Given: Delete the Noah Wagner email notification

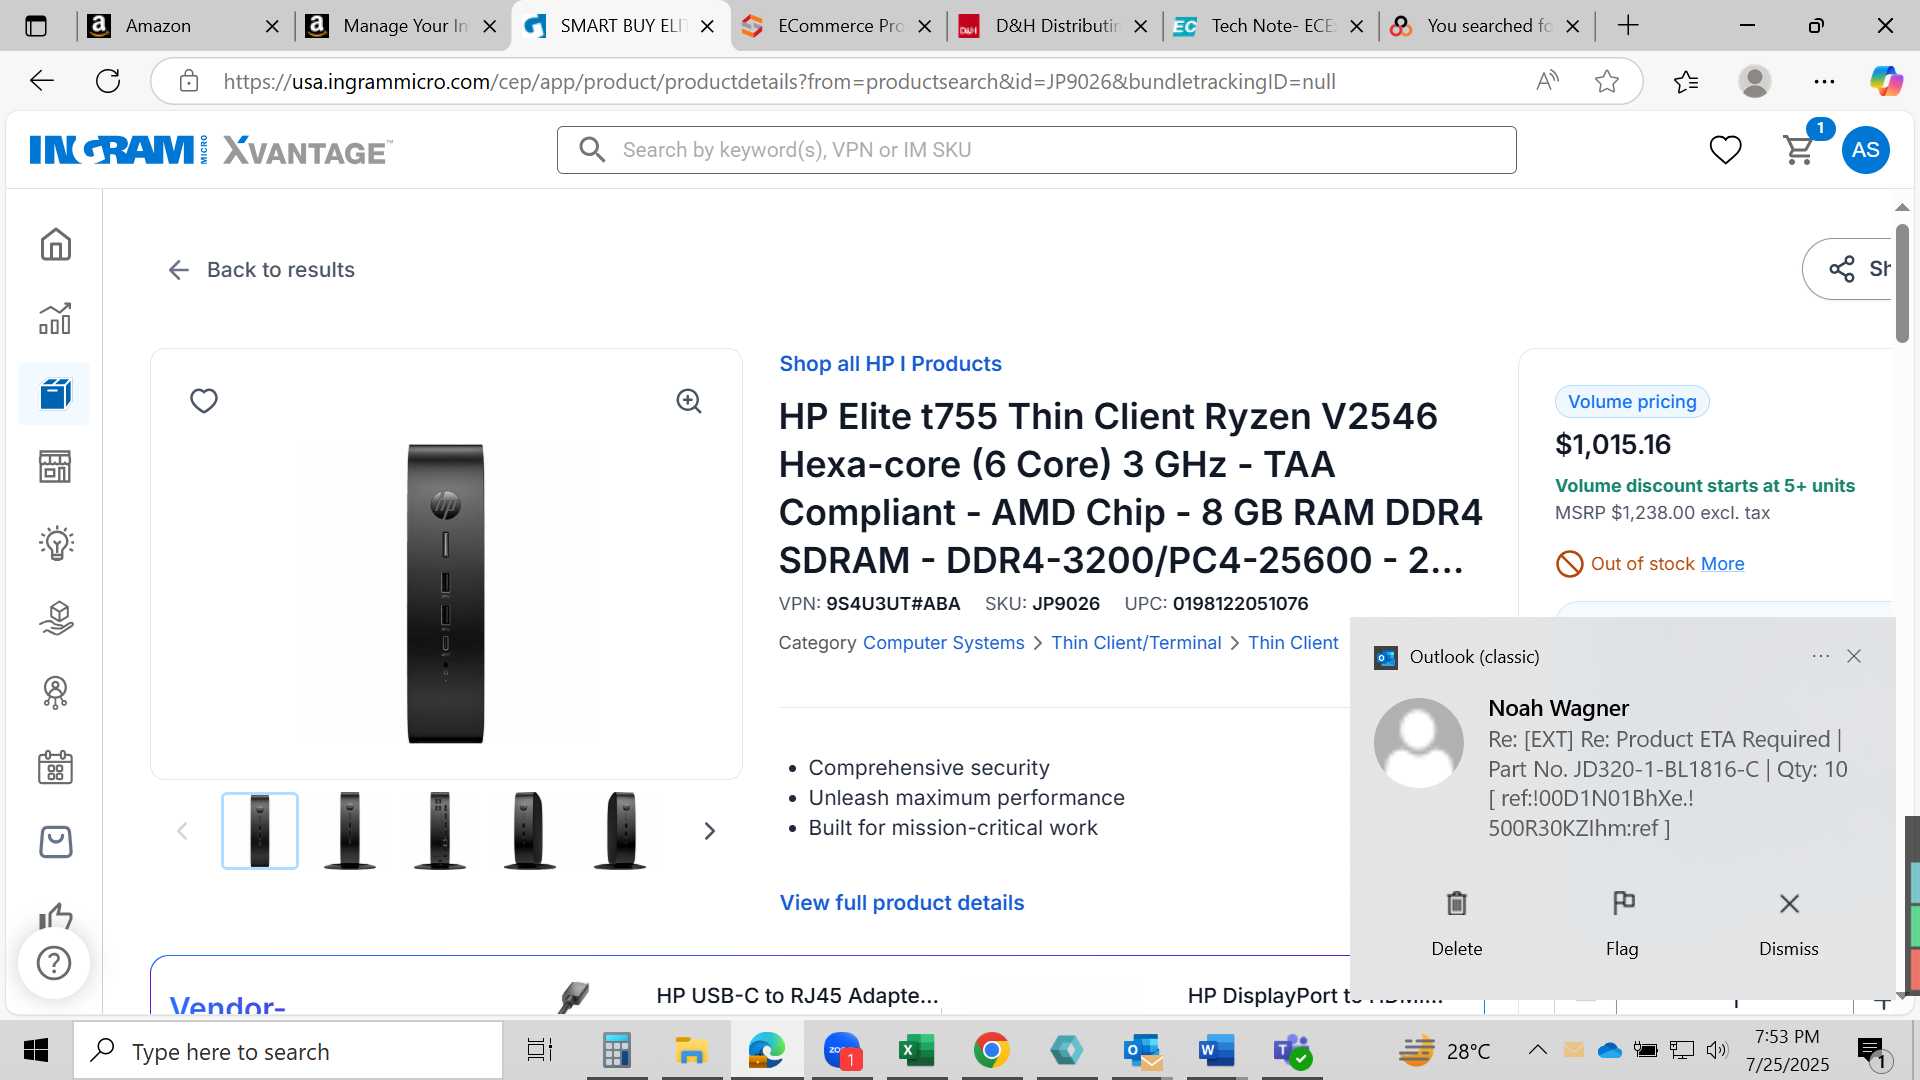Looking at the screenshot, I should [1456, 924].
